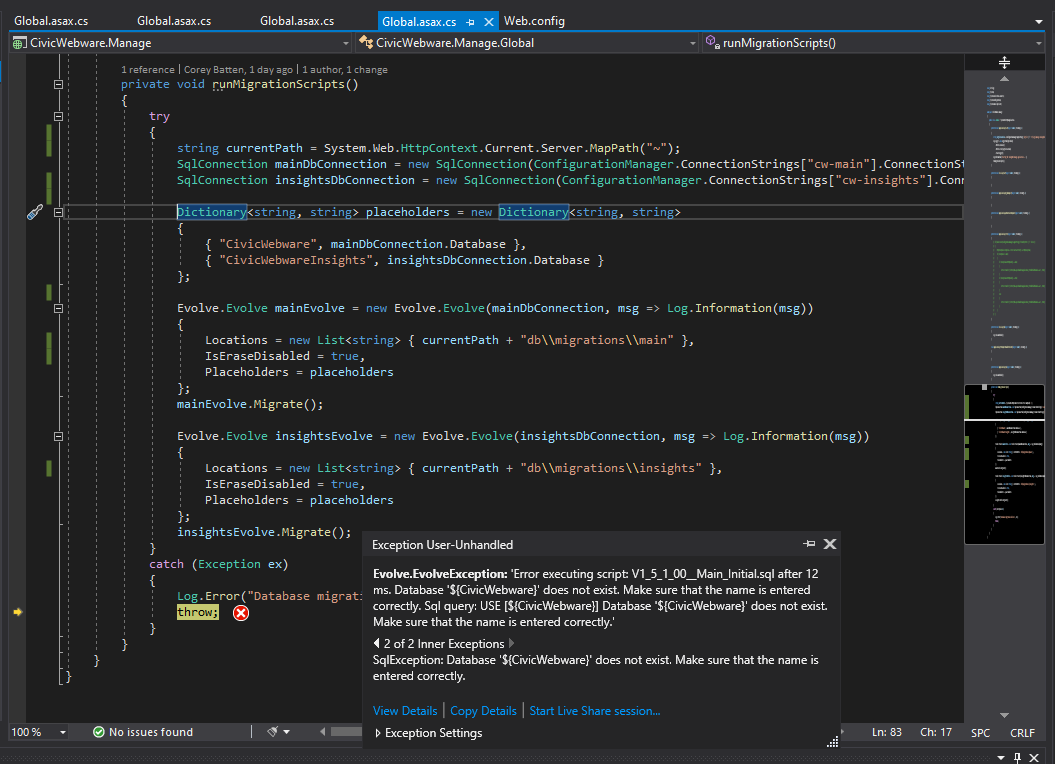Viewport: 1055px width, 764px height.
Task: Close the active Global.asax.cs tab
Action: pos(487,20)
